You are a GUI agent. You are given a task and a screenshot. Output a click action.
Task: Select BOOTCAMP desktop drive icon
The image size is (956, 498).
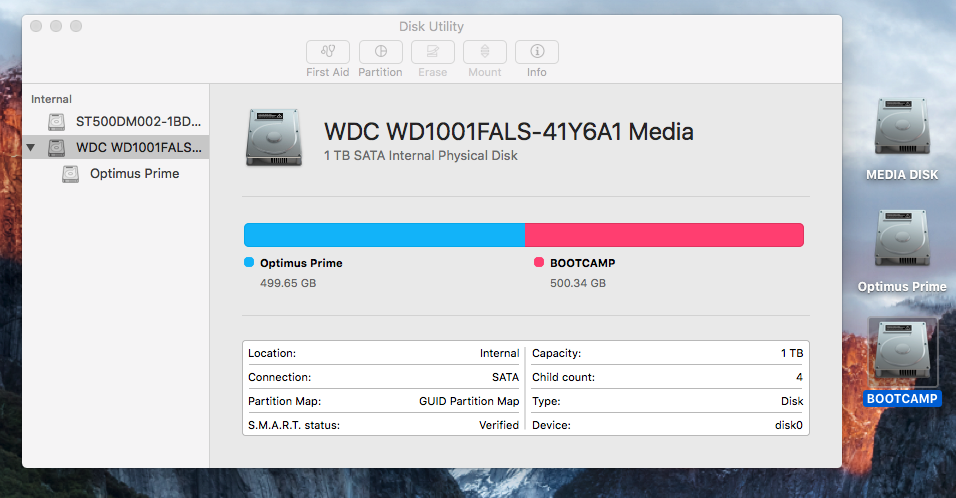[x=902, y=352]
